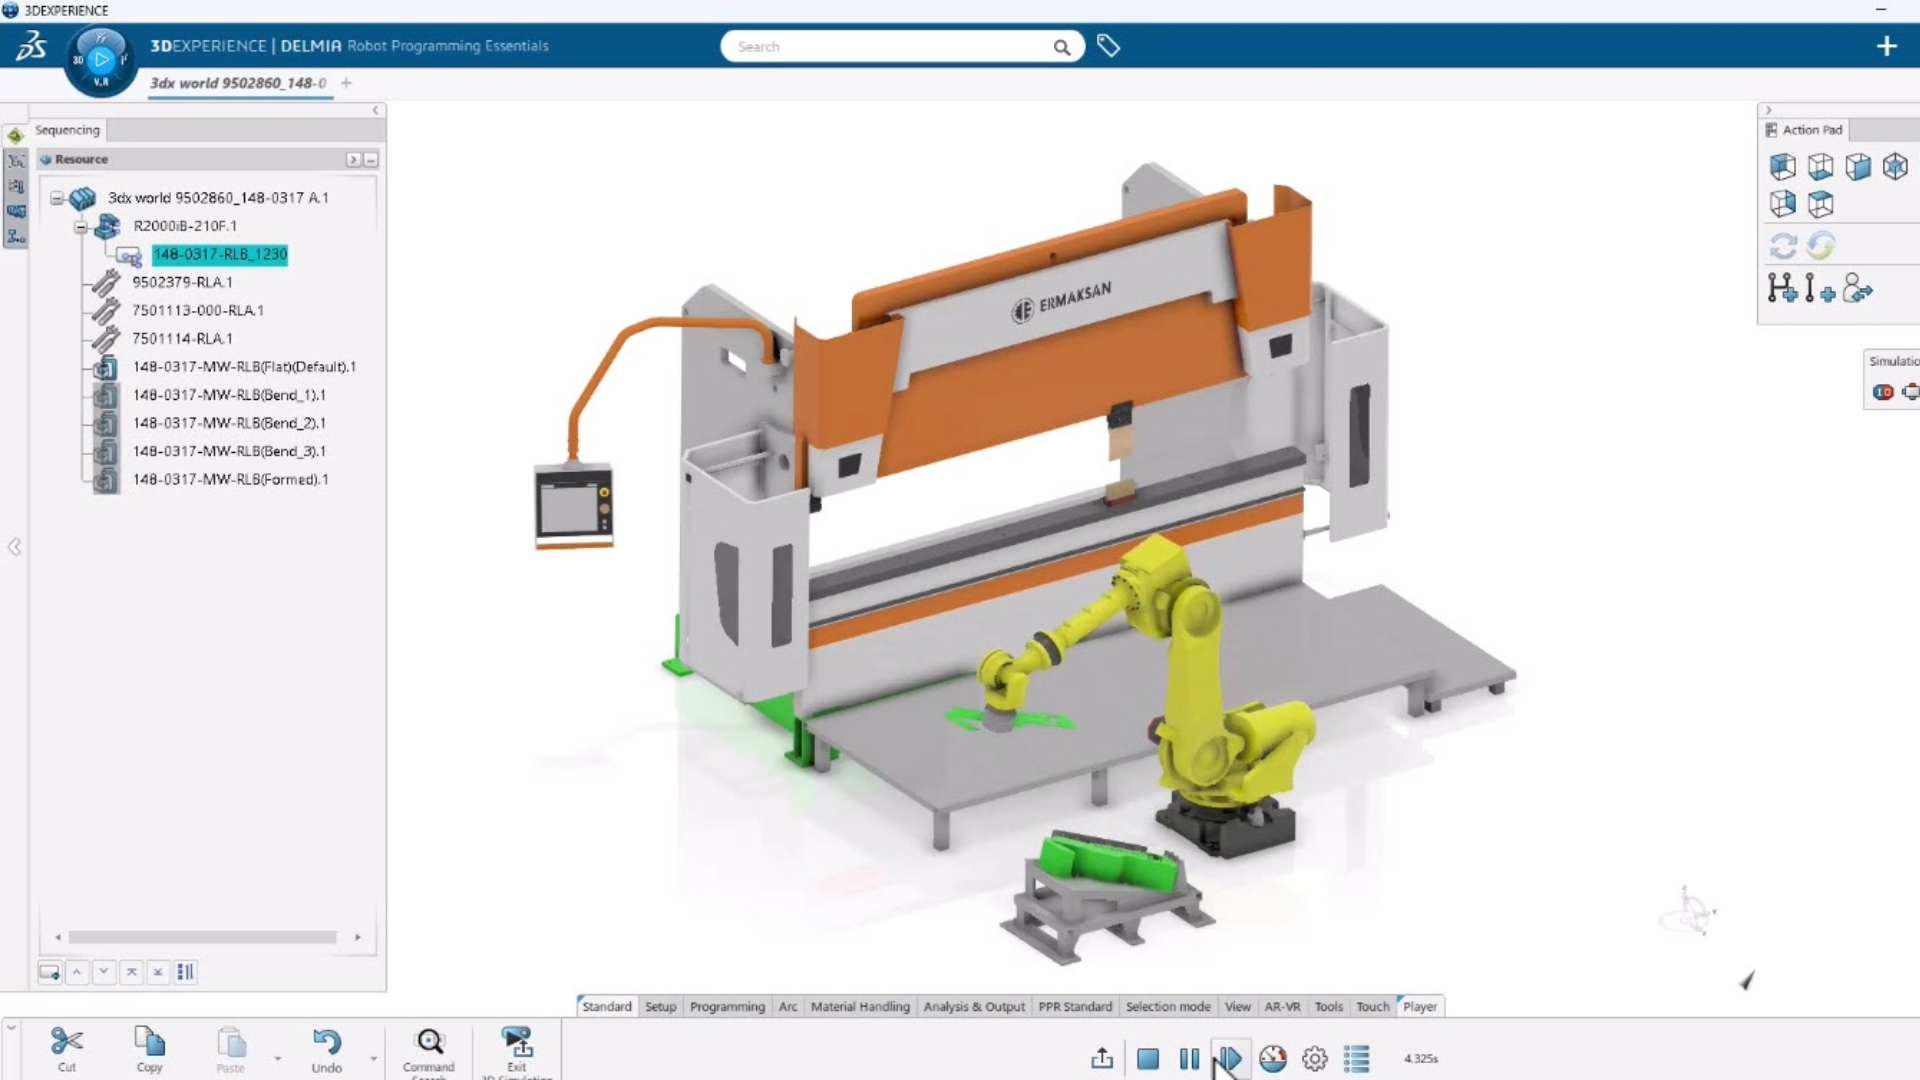This screenshot has width=1920, height=1080.
Task: Collapse the R2000iB-210F.1 robot node
Action: [81, 227]
